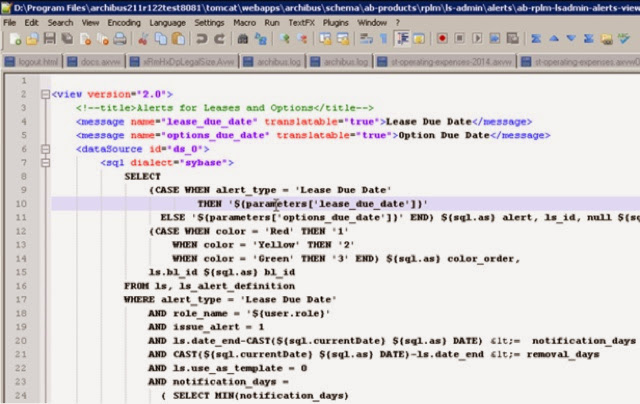Toggle the indent guide button
640x404 pixels.
tap(402, 39)
